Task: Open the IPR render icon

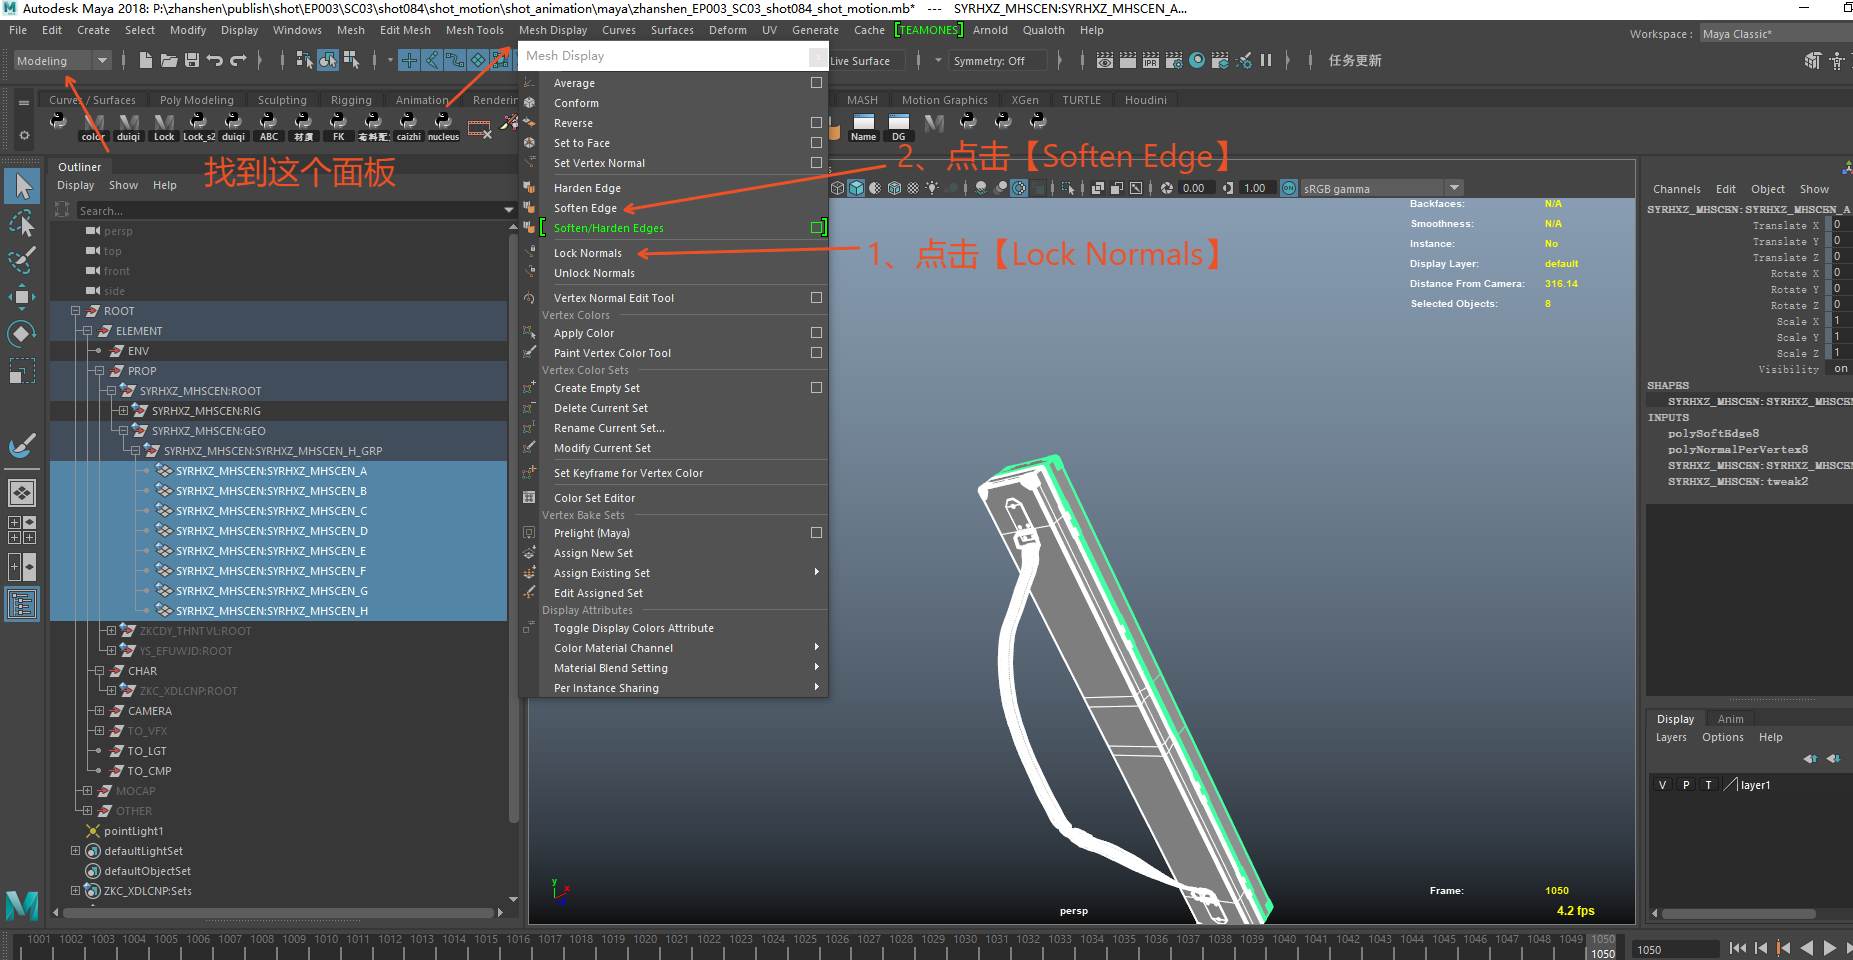Action: click(1151, 61)
